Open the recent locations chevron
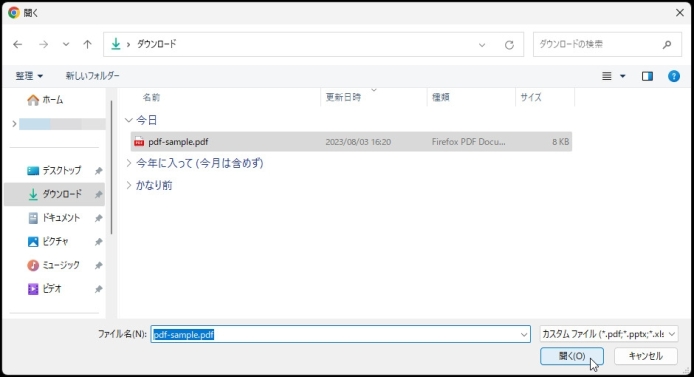Image resolution: width=694 pixels, height=377 pixels. [66, 44]
